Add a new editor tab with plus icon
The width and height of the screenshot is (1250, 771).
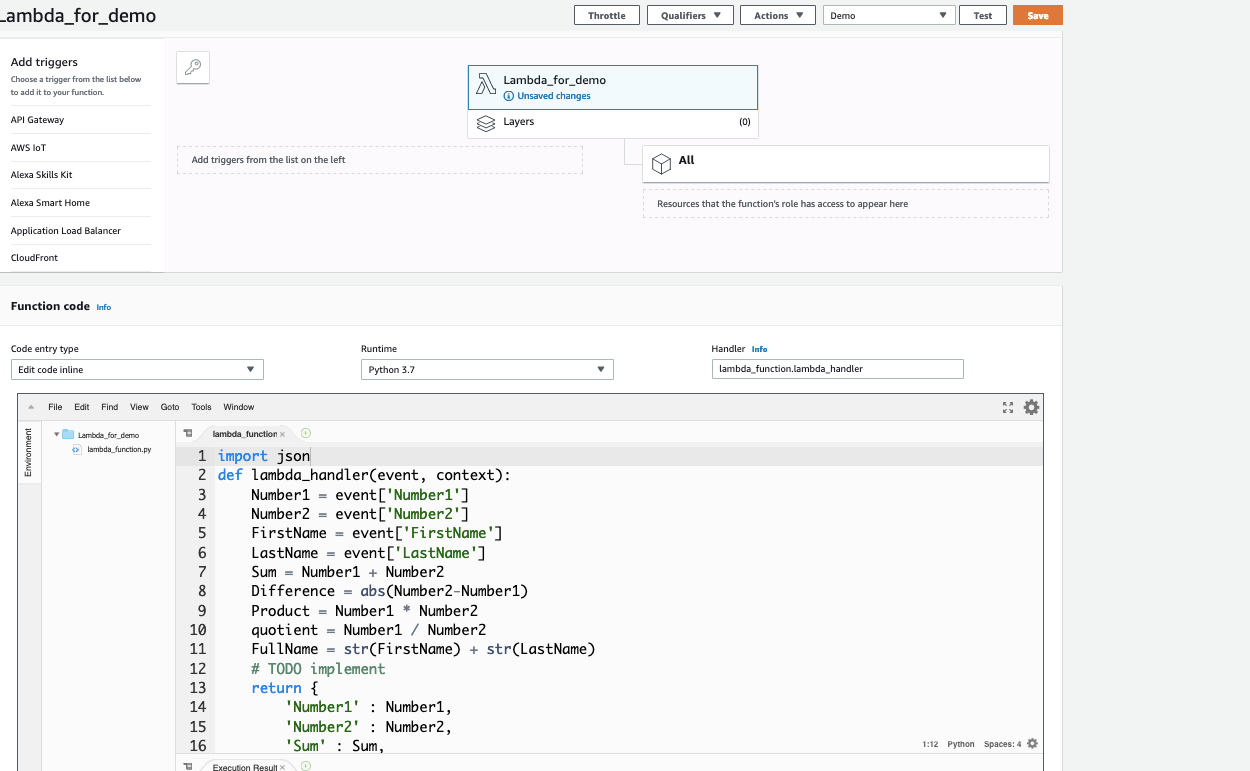[x=306, y=433]
